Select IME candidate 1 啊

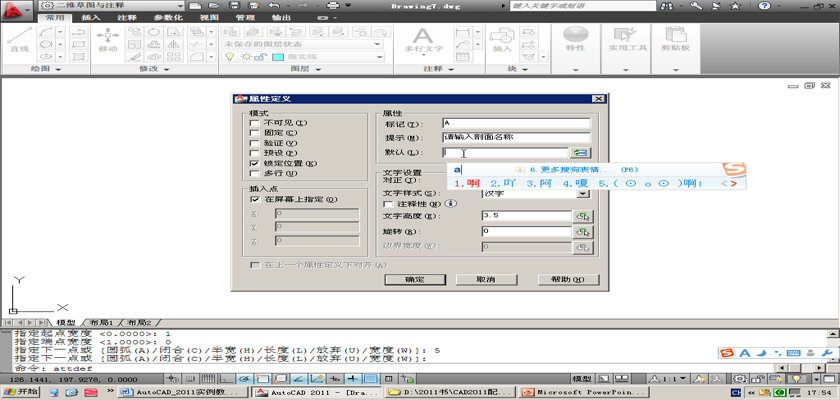tap(467, 183)
